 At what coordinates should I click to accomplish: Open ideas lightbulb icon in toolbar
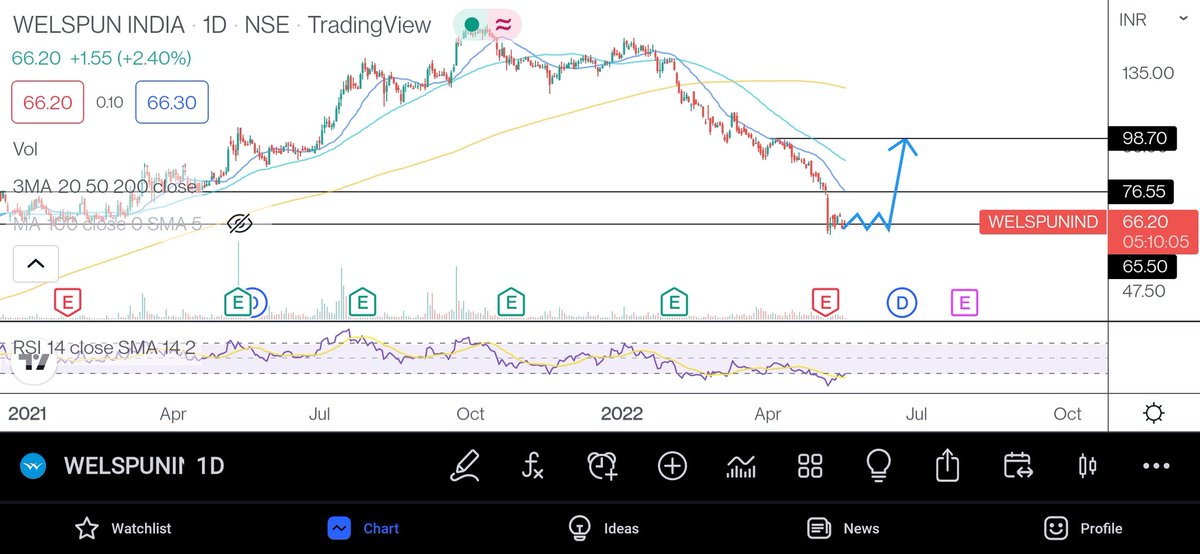tap(879, 466)
